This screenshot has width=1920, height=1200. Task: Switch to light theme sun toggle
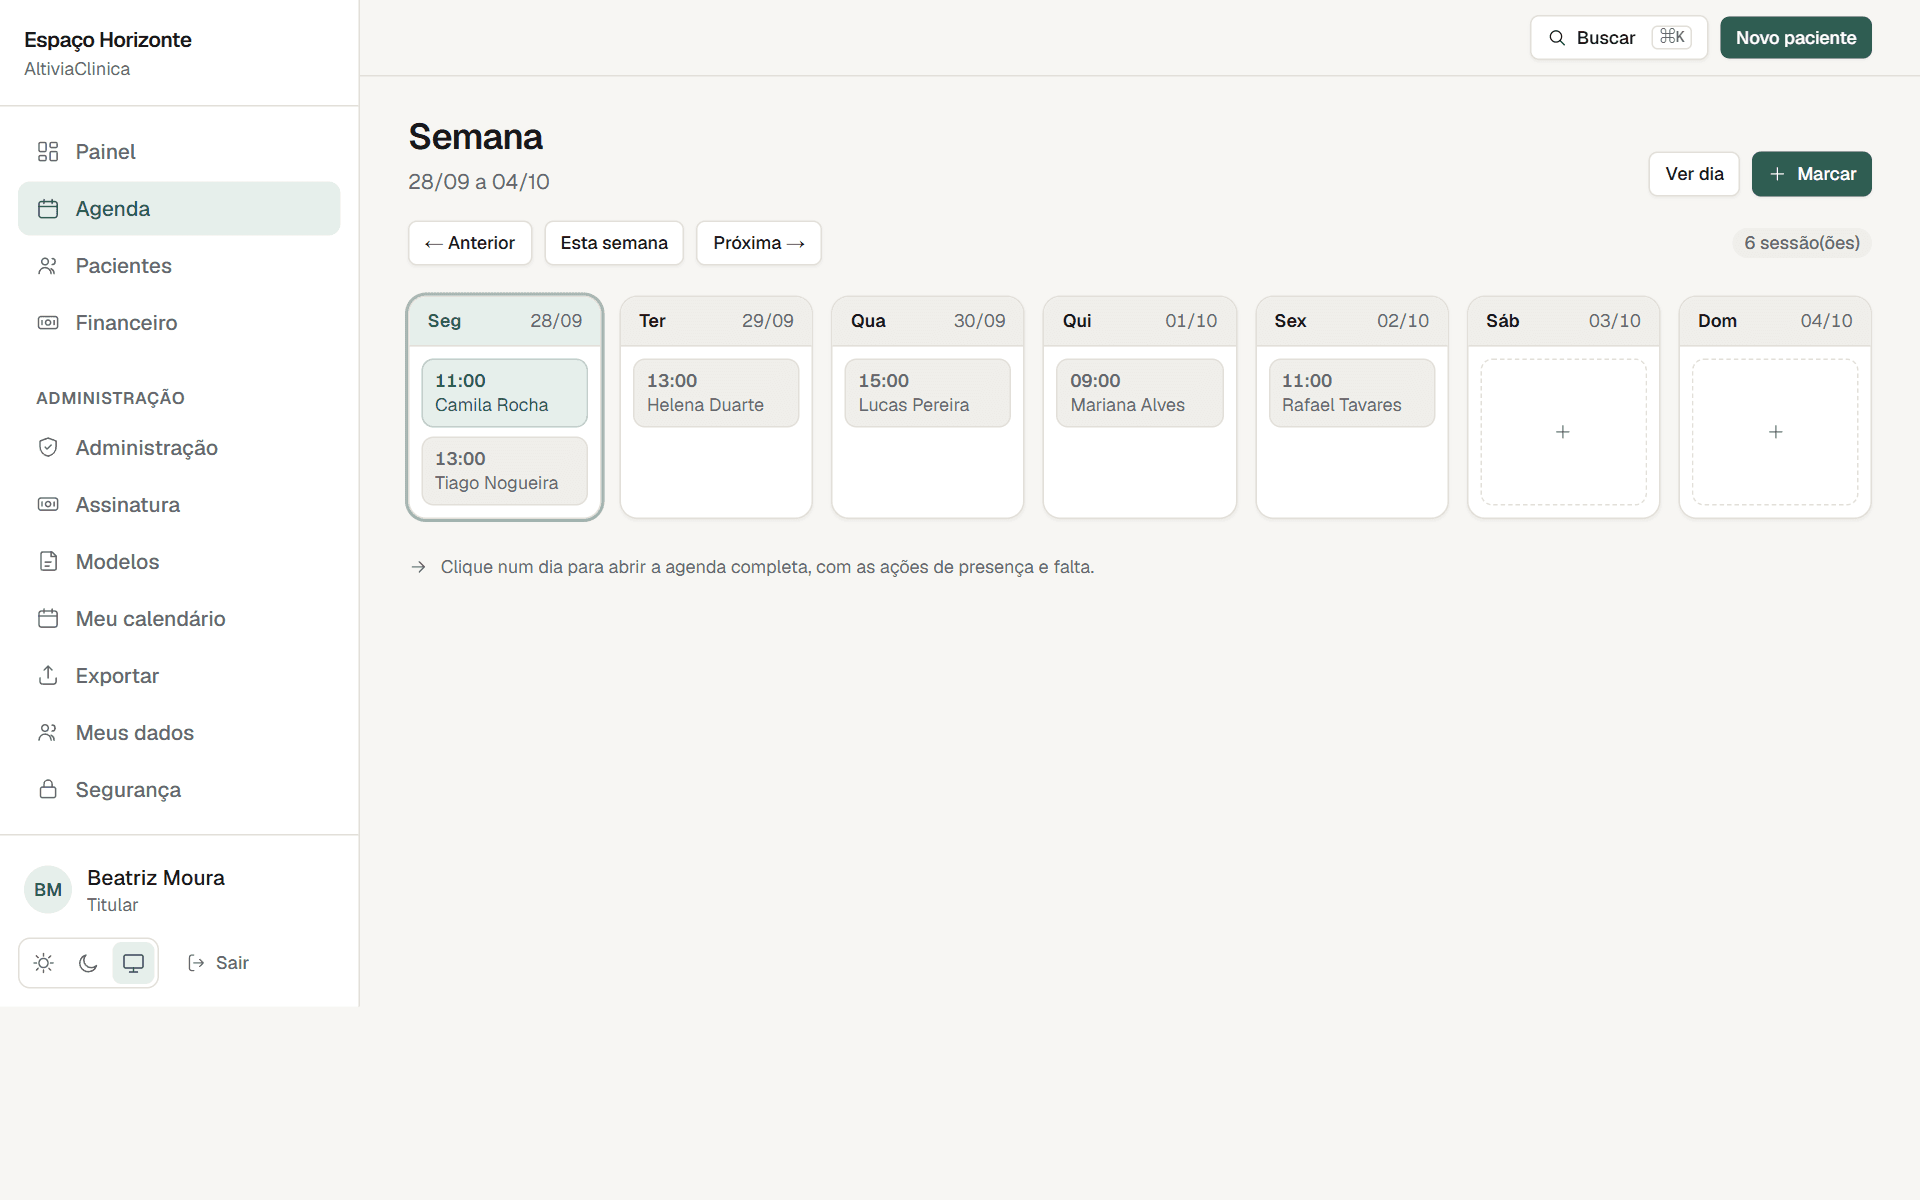point(44,963)
